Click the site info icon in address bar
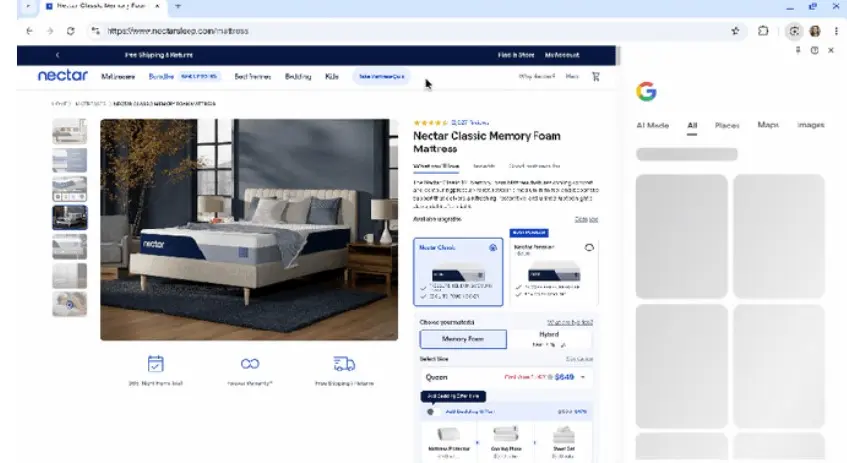This screenshot has height=463, width=847. pos(96,31)
